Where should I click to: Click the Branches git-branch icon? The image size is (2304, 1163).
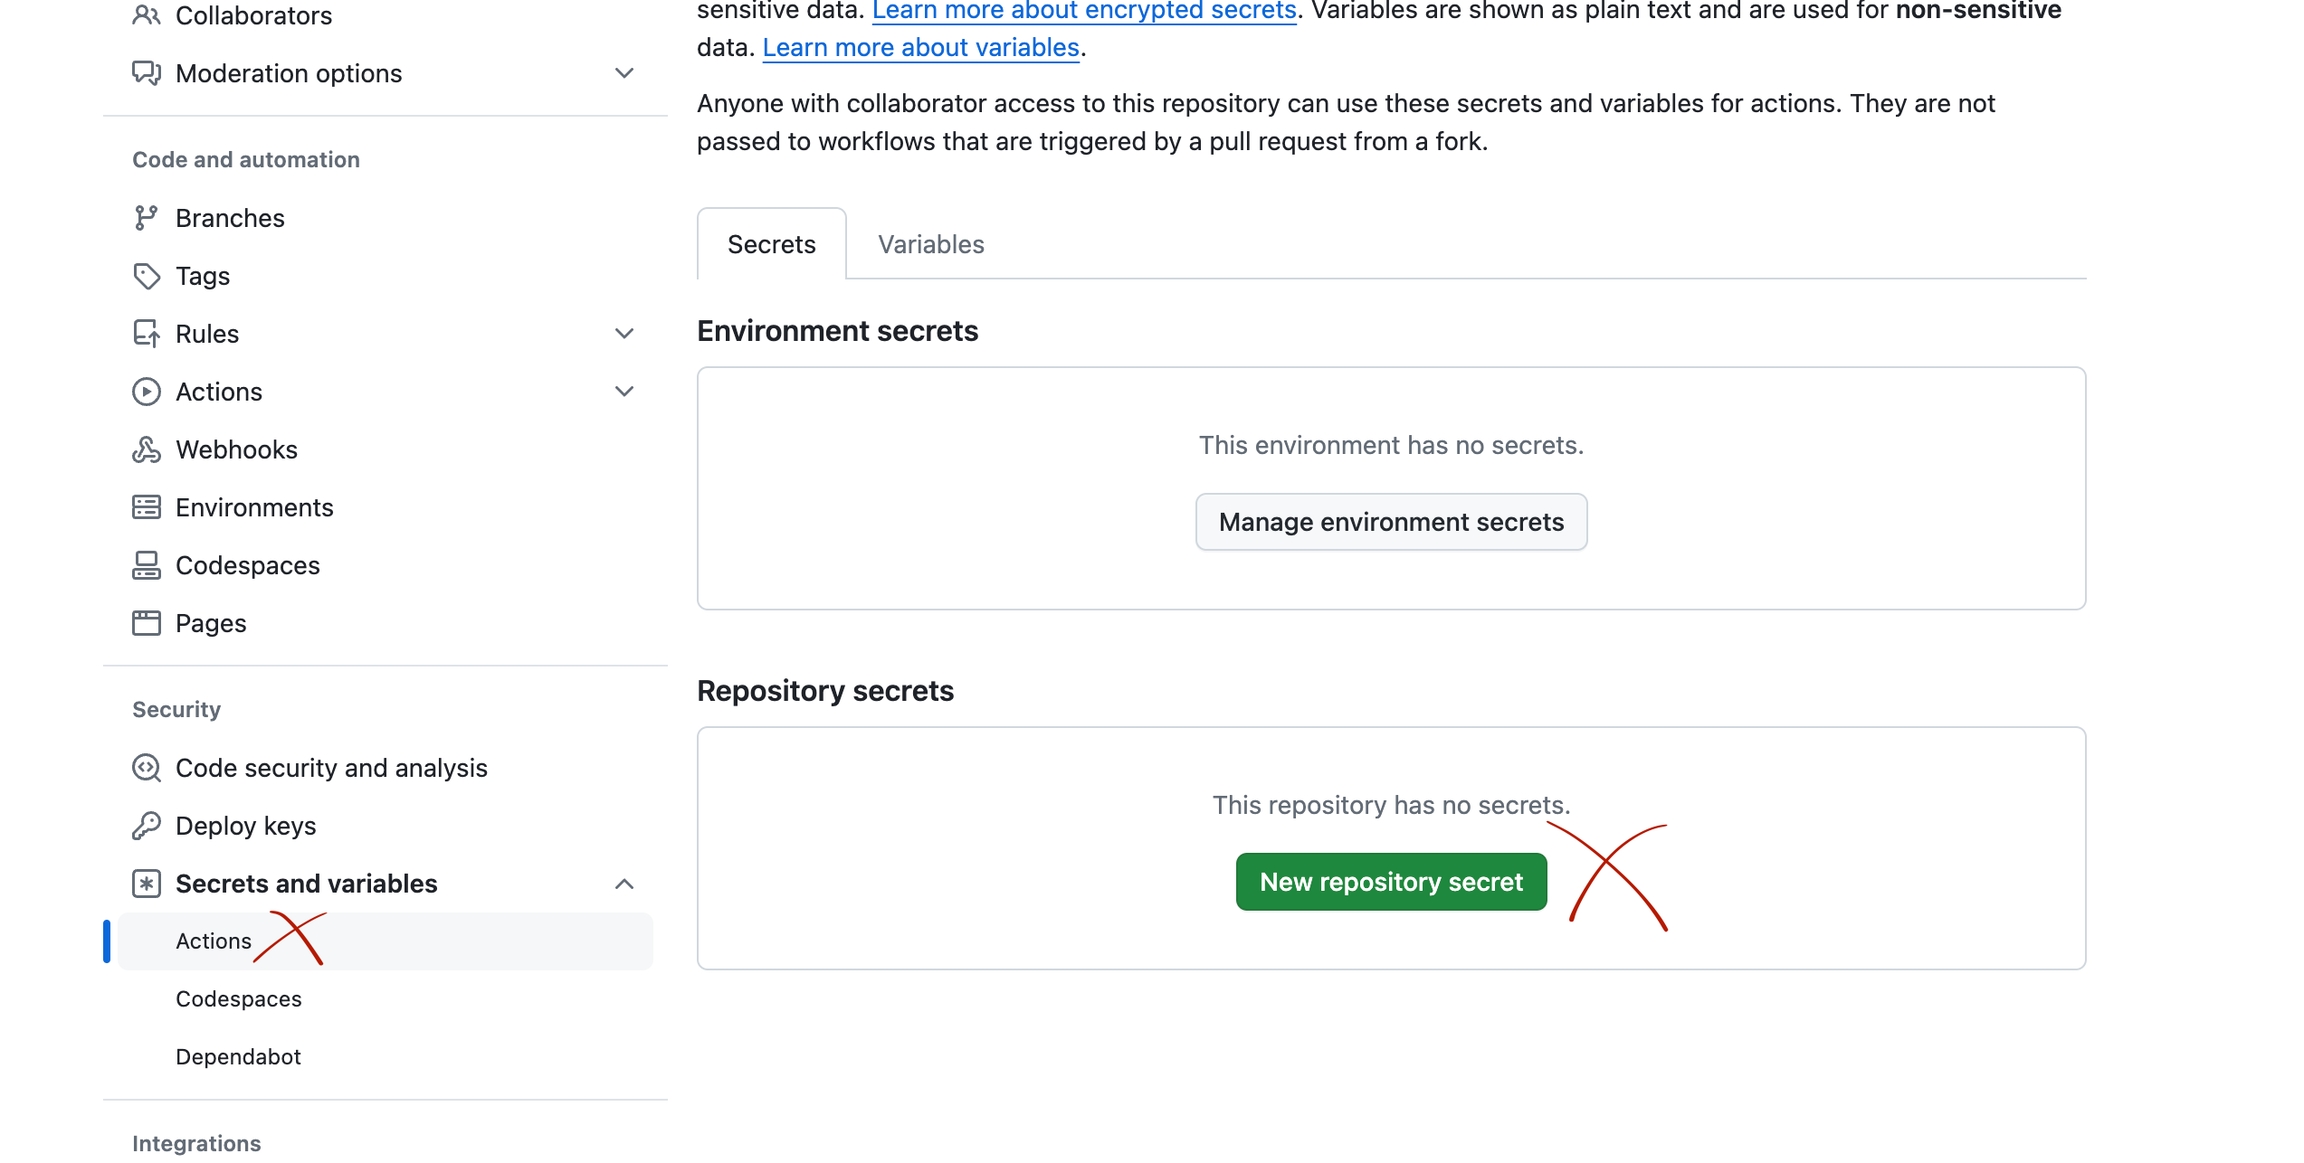pos(146,218)
